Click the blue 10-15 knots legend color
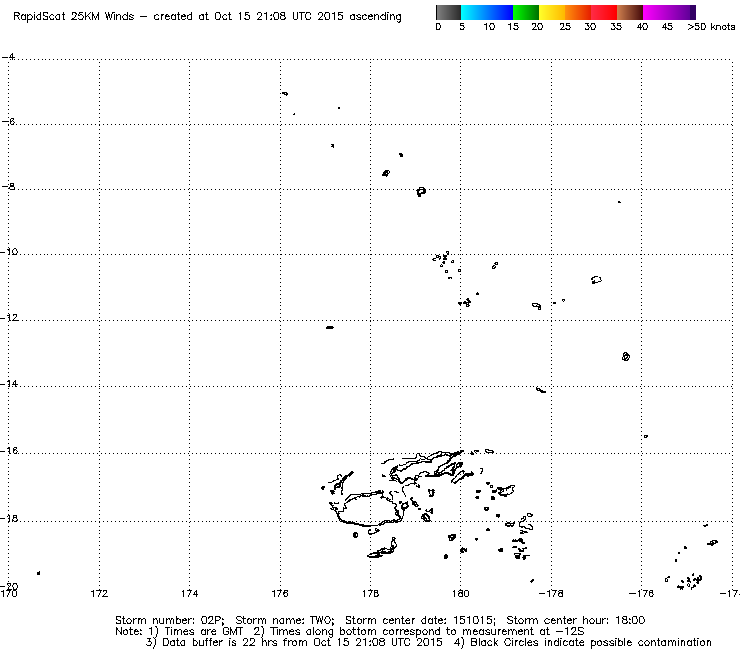Image resolution: width=740 pixels, height=650 pixels. (500, 12)
